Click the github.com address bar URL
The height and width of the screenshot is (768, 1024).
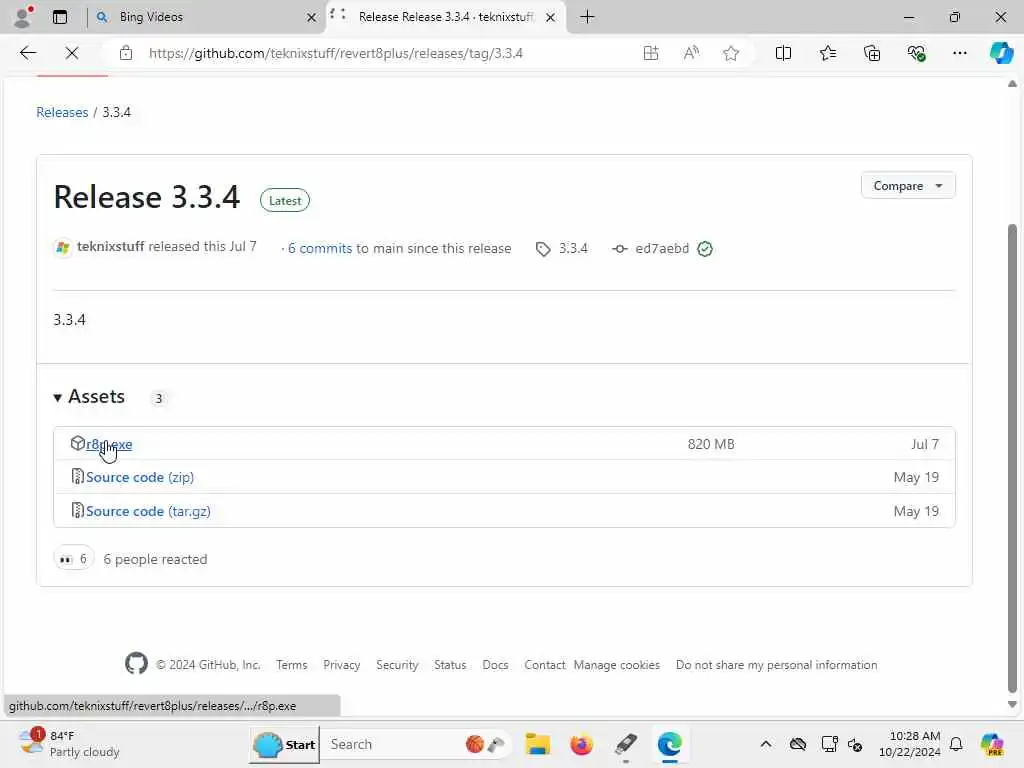click(336, 53)
